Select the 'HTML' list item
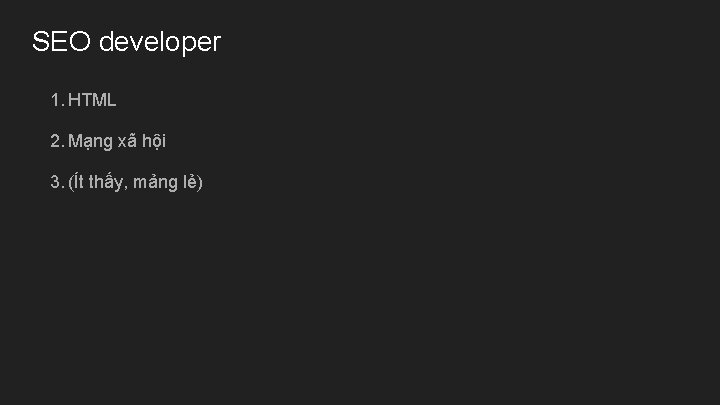Viewport: 720px width, 405px height. click(93, 100)
